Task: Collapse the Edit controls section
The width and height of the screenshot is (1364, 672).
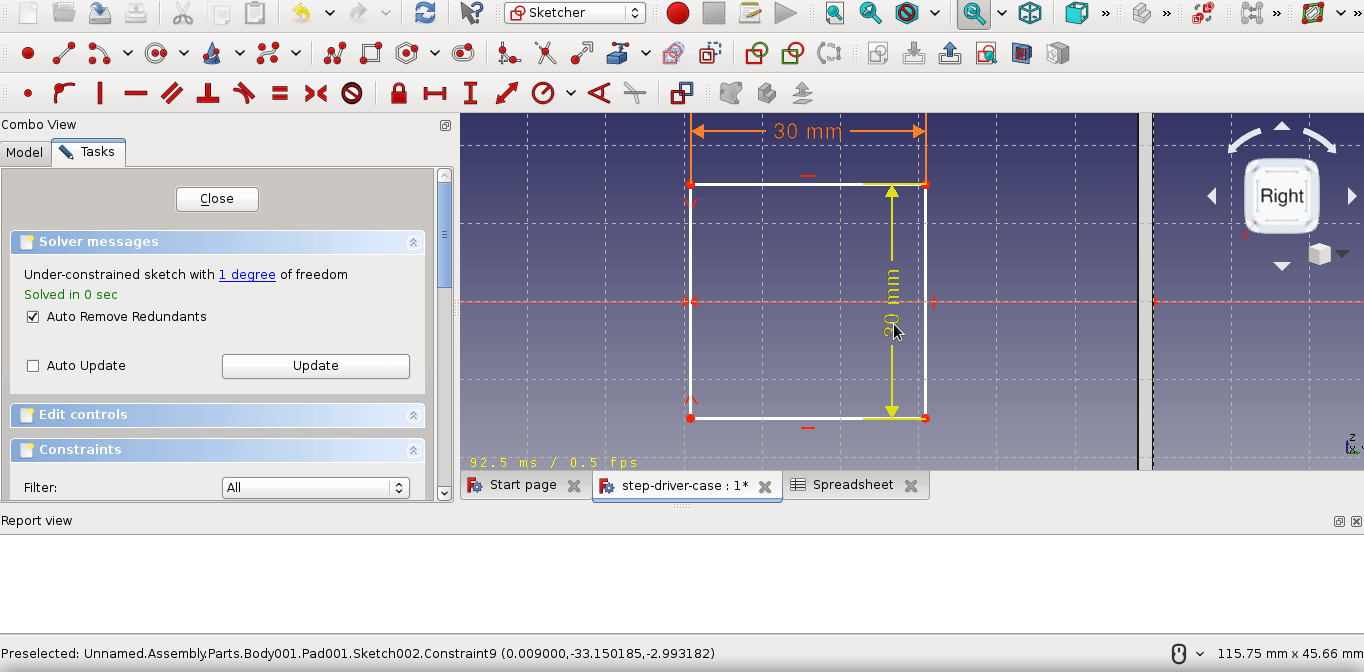Action: coord(413,415)
